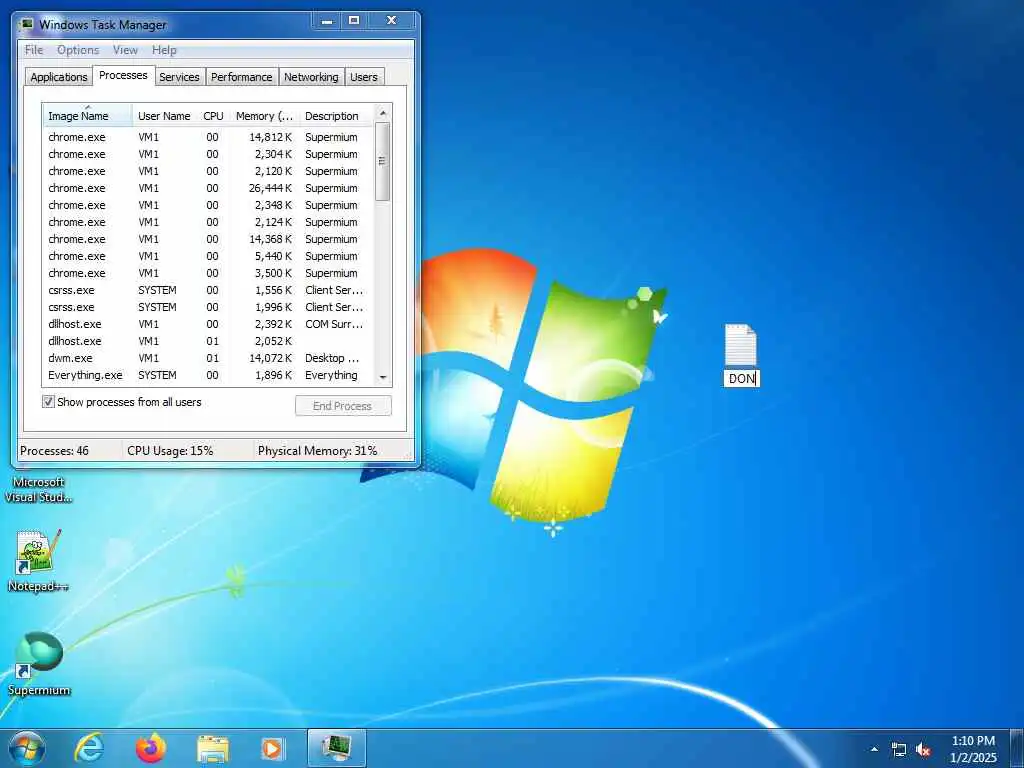The height and width of the screenshot is (768, 1024).
Task: Select the Everything.exe process row
Action: tap(208, 375)
